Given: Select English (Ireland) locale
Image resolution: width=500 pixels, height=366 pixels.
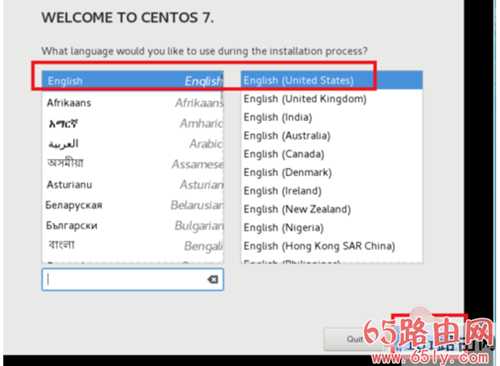Looking at the screenshot, I should [332, 191].
